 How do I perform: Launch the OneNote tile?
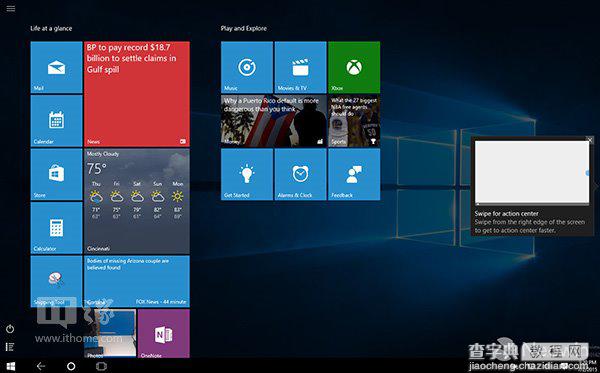[164, 334]
